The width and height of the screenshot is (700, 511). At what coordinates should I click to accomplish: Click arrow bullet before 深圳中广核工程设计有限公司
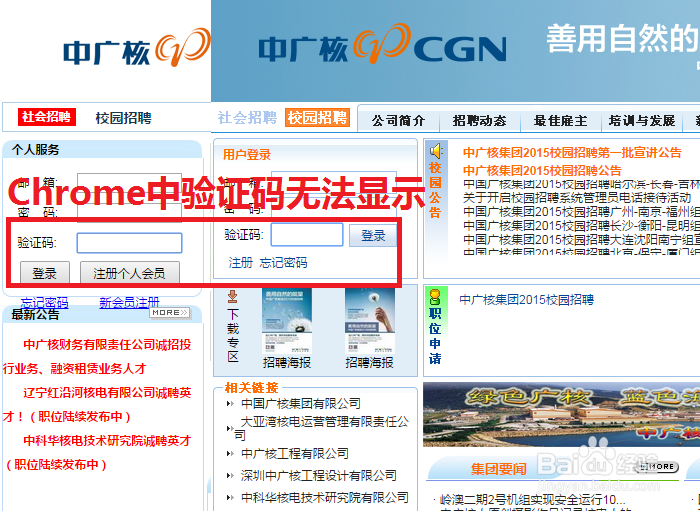click(x=230, y=476)
